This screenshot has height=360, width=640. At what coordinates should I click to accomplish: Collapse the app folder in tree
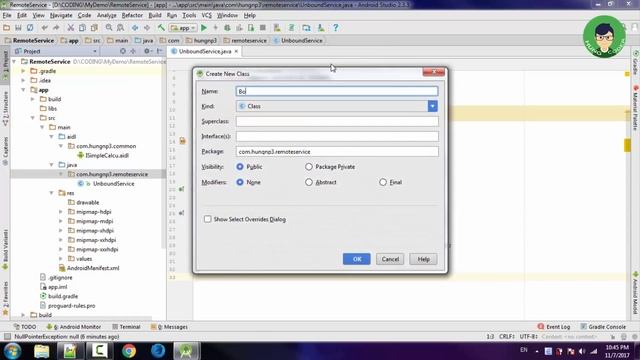[x=23, y=90]
